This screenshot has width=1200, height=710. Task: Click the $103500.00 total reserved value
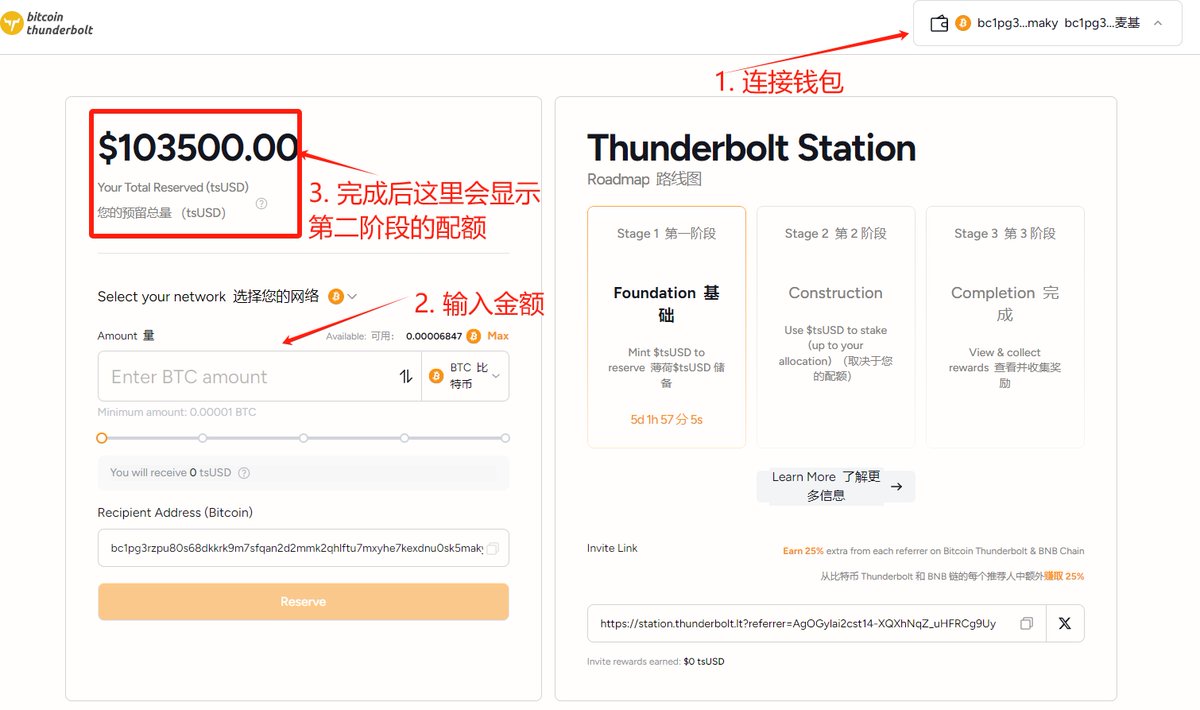coord(198,148)
